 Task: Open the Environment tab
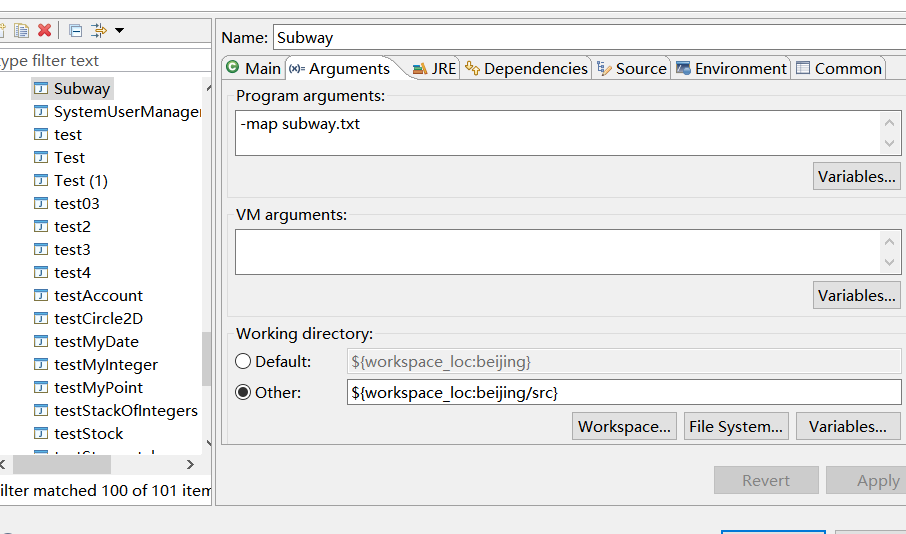click(x=731, y=68)
